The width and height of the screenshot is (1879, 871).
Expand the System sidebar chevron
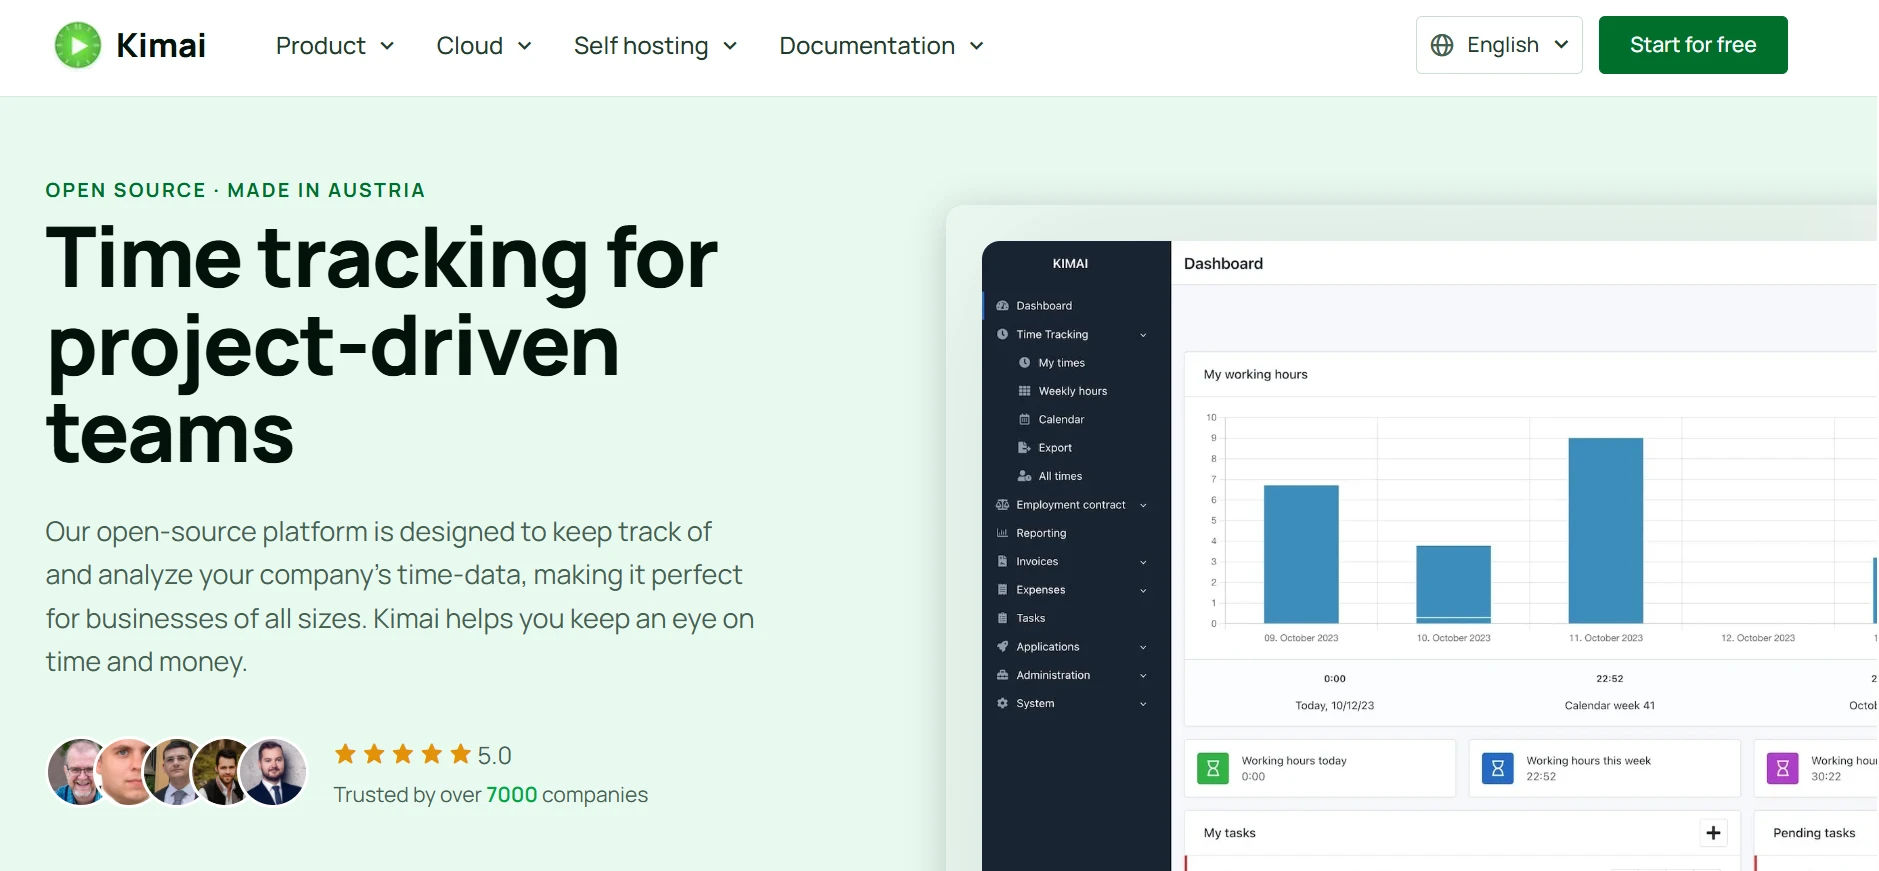click(1143, 704)
